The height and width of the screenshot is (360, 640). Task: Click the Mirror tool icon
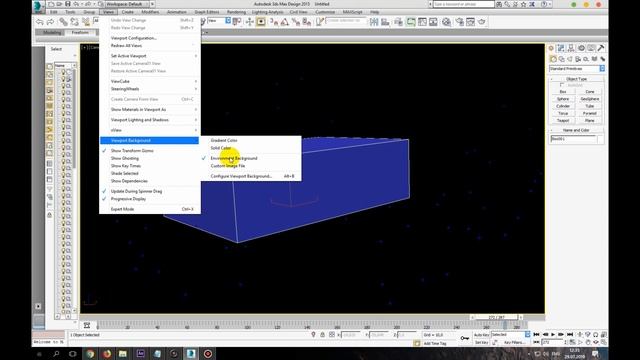tap(374, 22)
